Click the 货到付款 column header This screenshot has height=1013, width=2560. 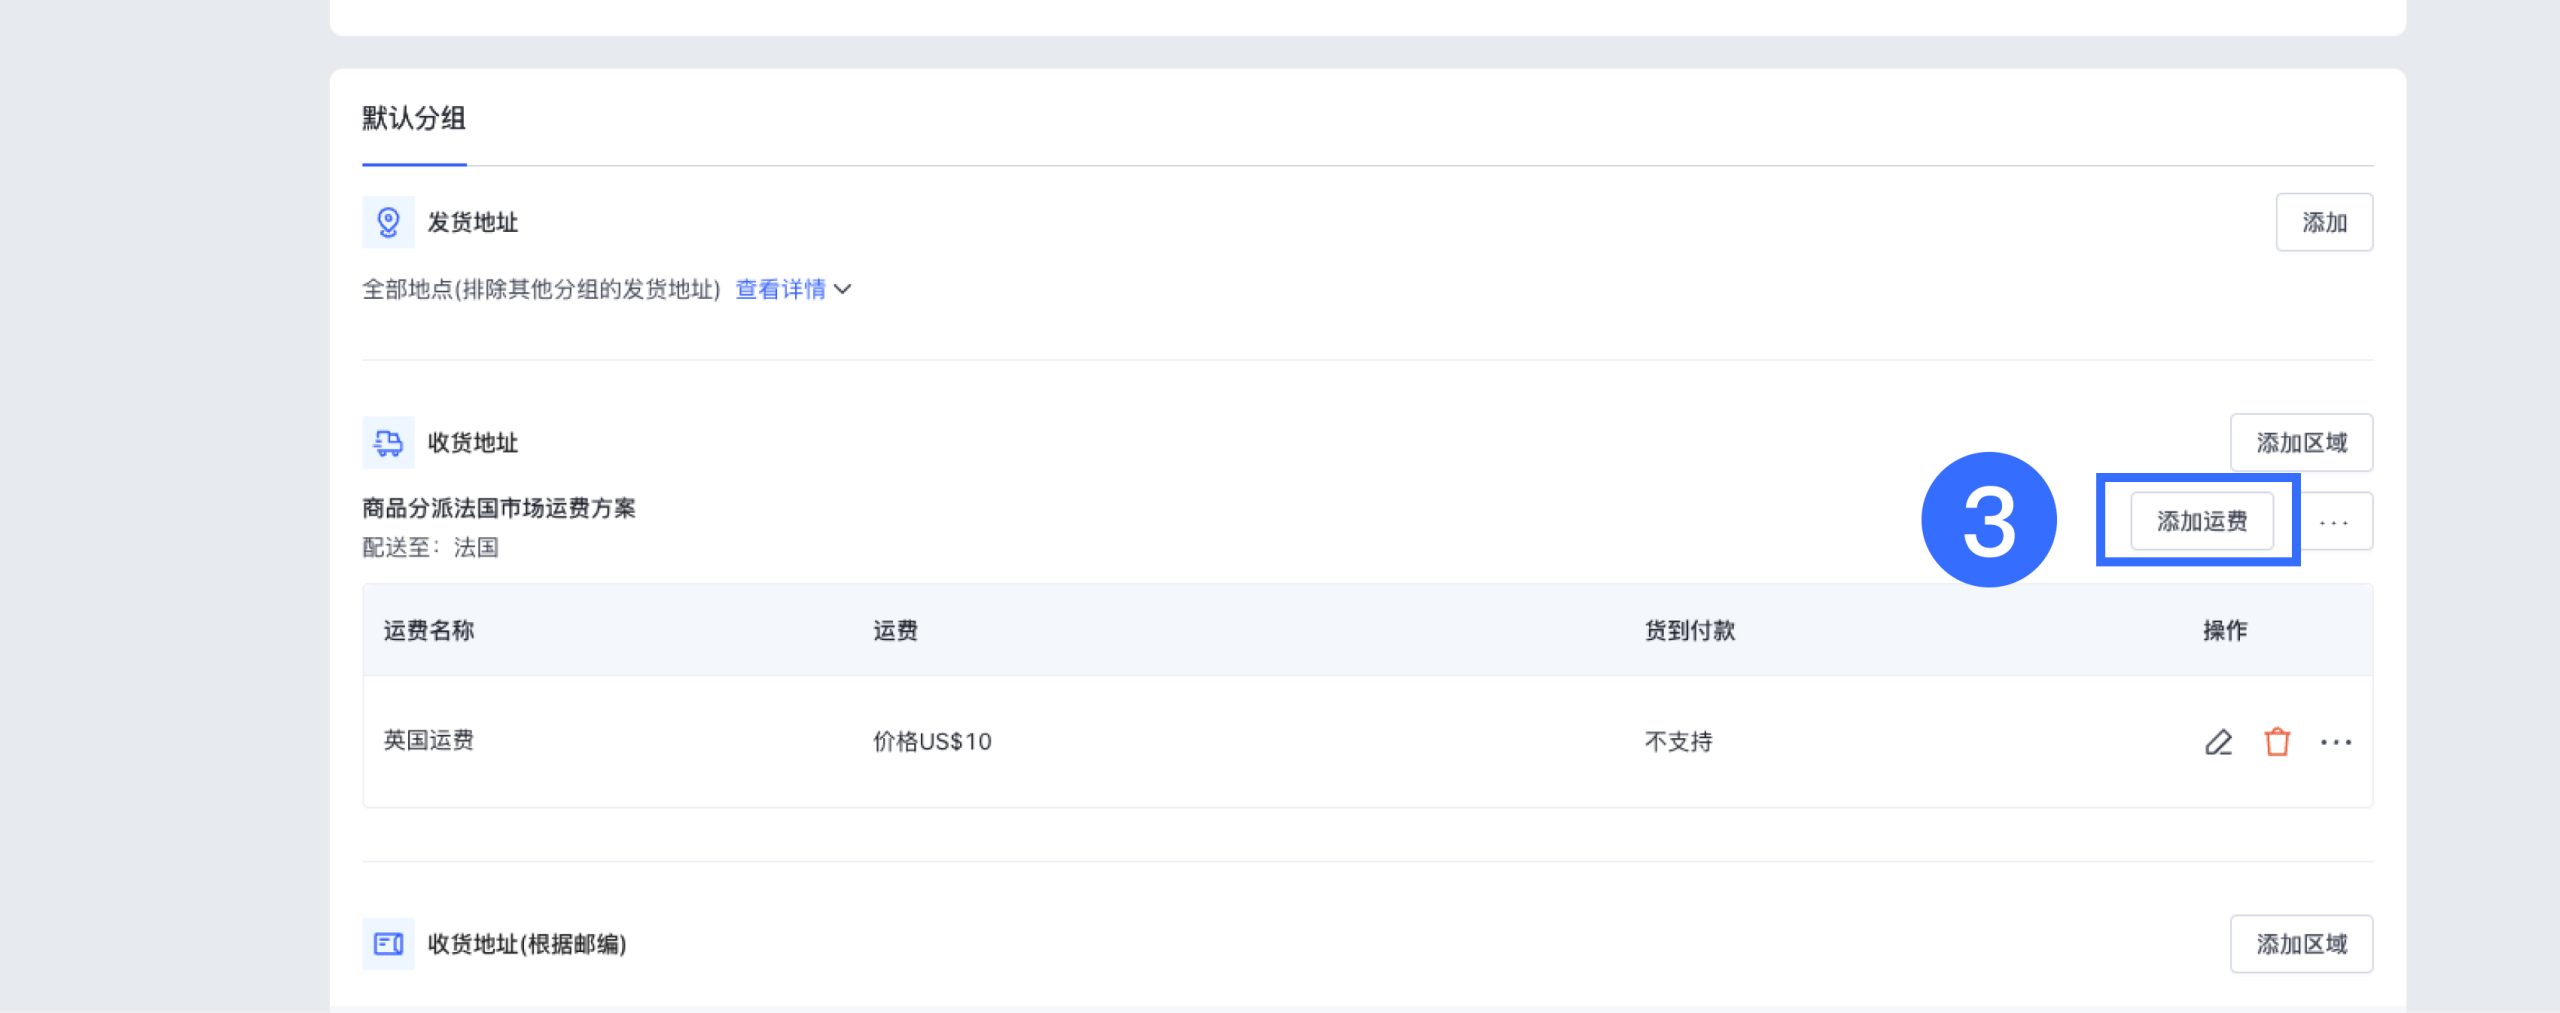pos(1690,631)
